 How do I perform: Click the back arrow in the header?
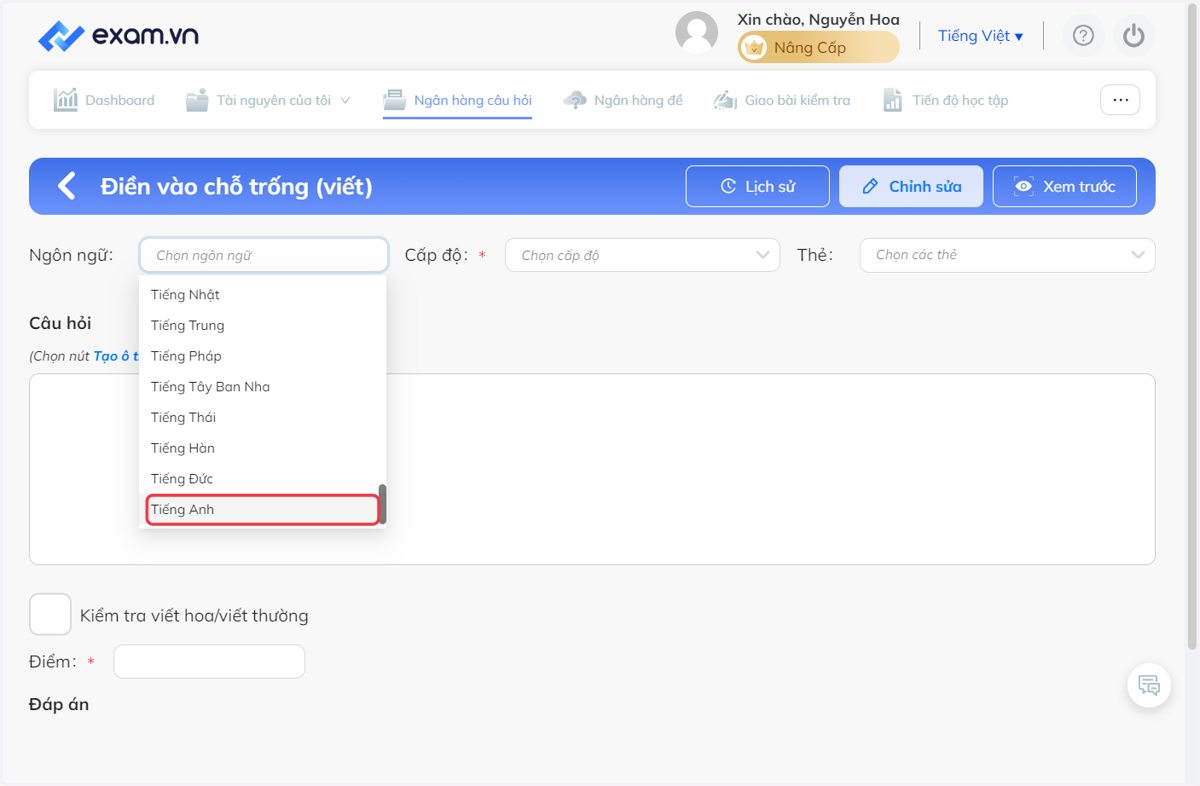(66, 186)
